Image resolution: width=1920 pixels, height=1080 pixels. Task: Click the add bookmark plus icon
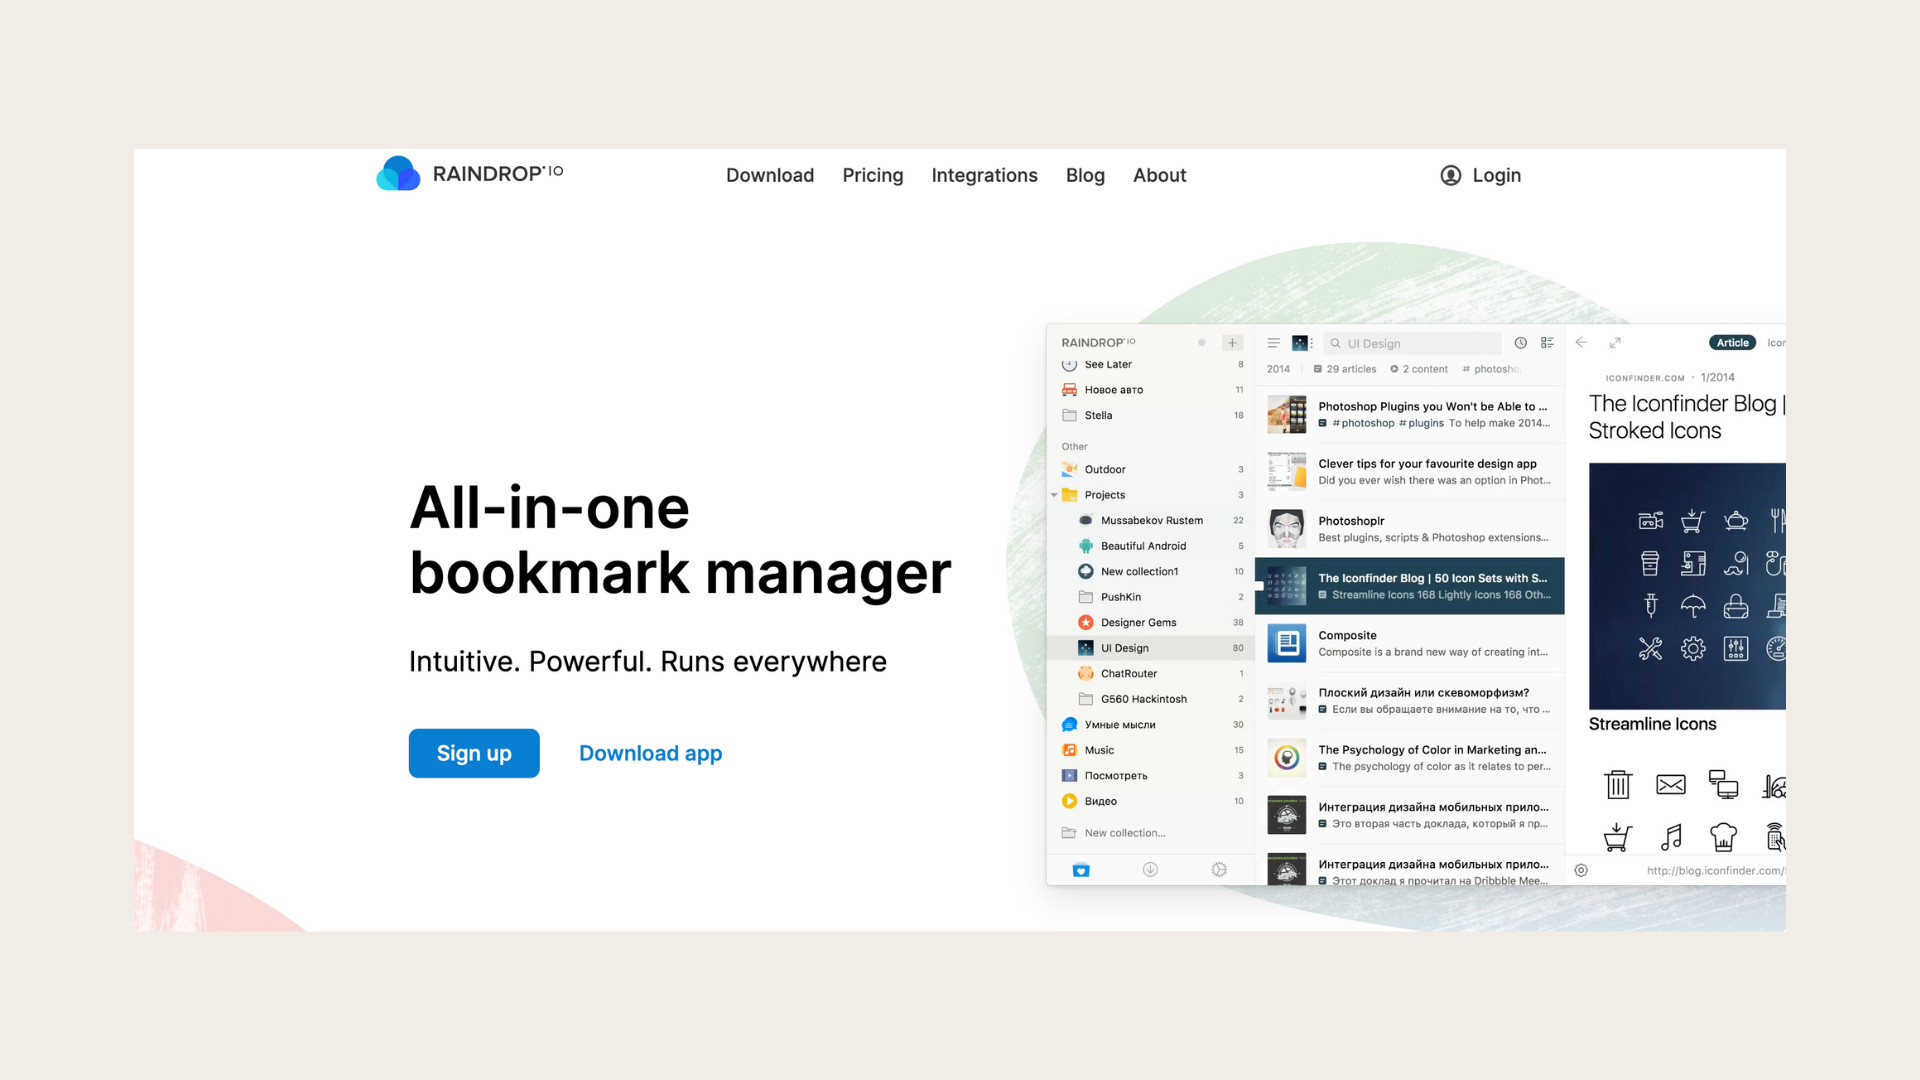1232,343
